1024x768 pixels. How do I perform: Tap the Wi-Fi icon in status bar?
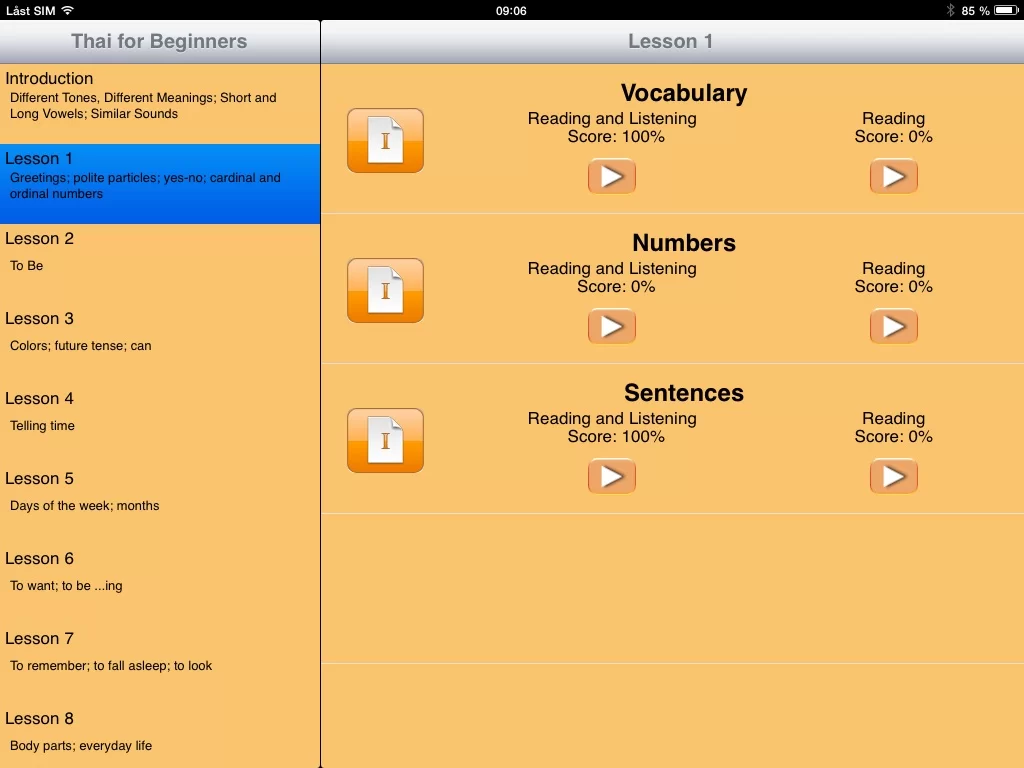67,10
